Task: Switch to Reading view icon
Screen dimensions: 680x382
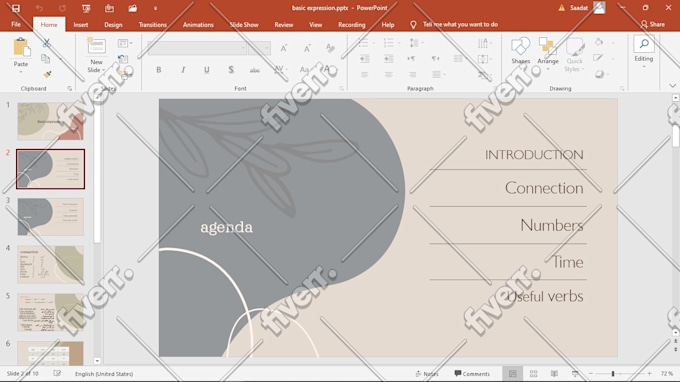Action: [x=554, y=373]
